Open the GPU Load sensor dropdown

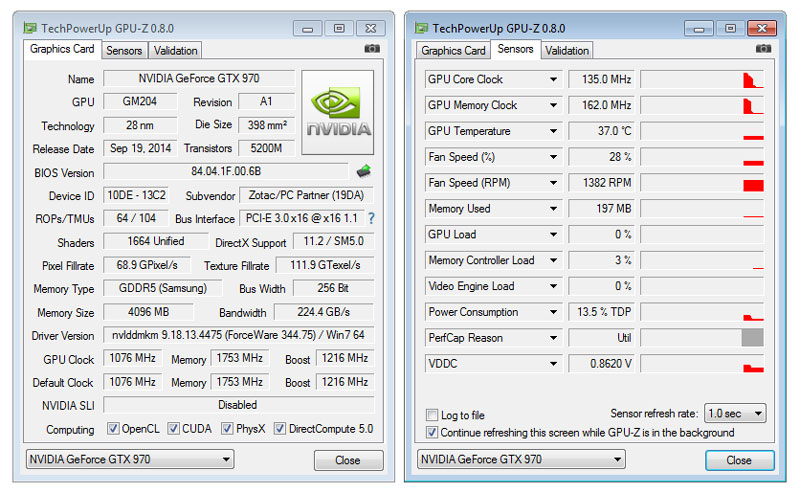click(553, 234)
